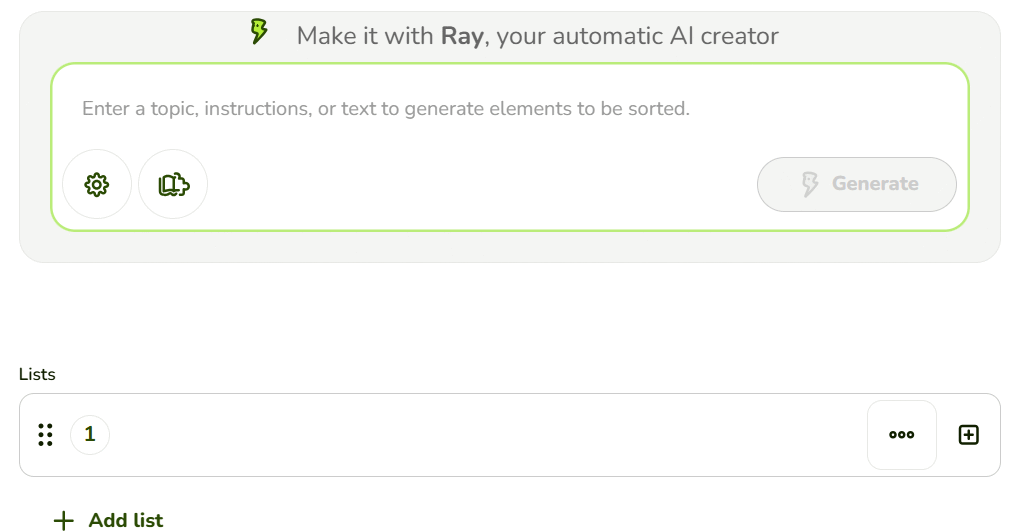Image resolution: width=1015 pixels, height=531 pixels.
Task: Click the Ray lightning bolt logo
Action: pyautogui.click(x=259, y=31)
